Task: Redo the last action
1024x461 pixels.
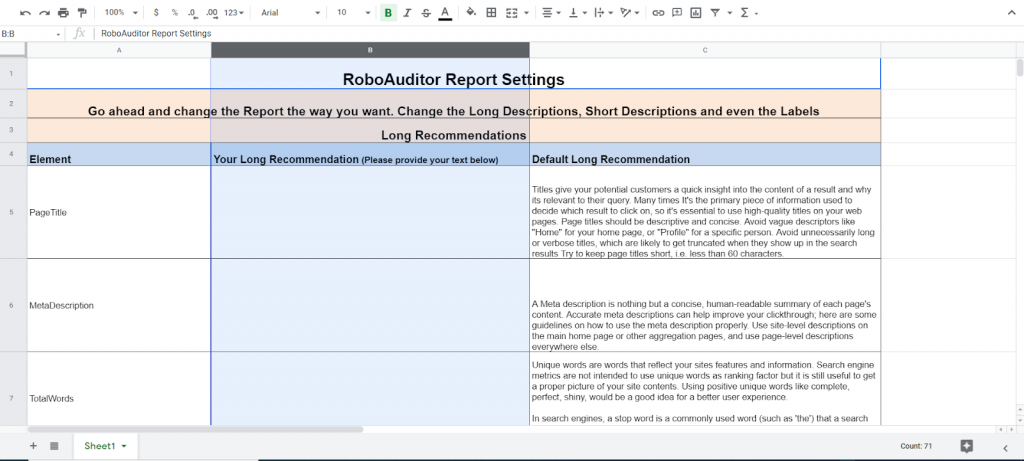Action: 44,12
